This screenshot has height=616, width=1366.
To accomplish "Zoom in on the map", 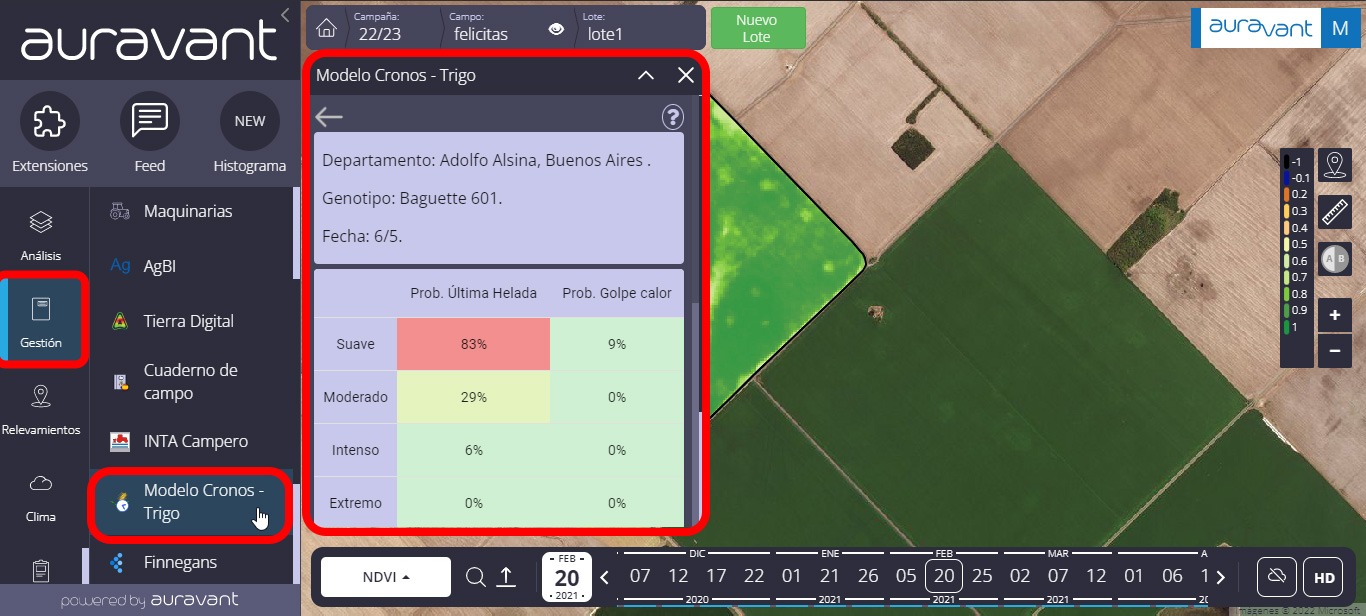I will click(x=1335, y=316).
